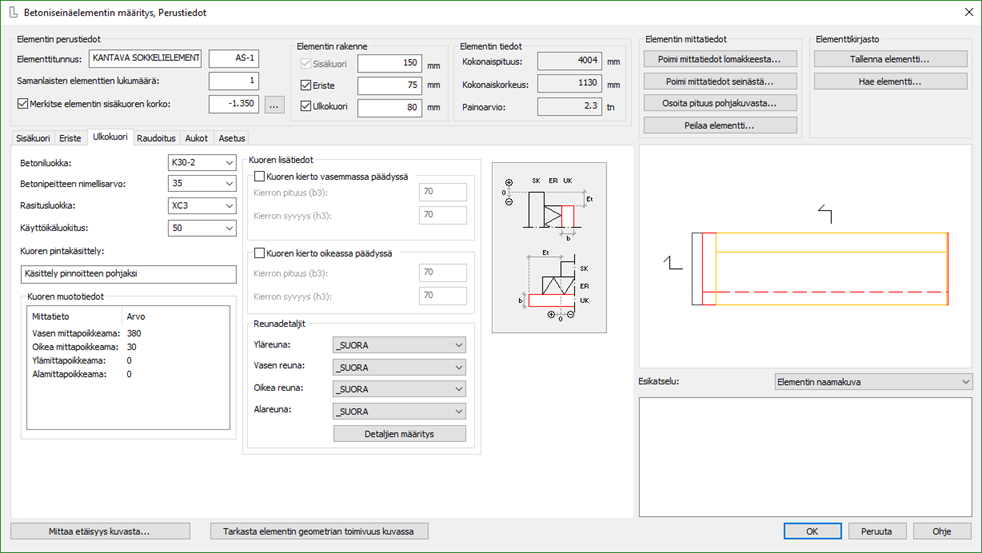Enable Kuoren kierto vasemmassa päädyssä
This screenshot has height=553, width=982.
tap(260, 176)
